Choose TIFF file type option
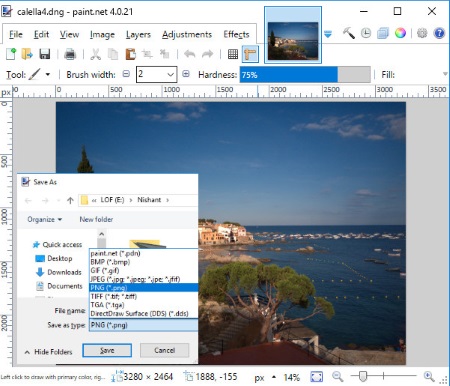Screen dimensions: 450x386 coord(144,296)
